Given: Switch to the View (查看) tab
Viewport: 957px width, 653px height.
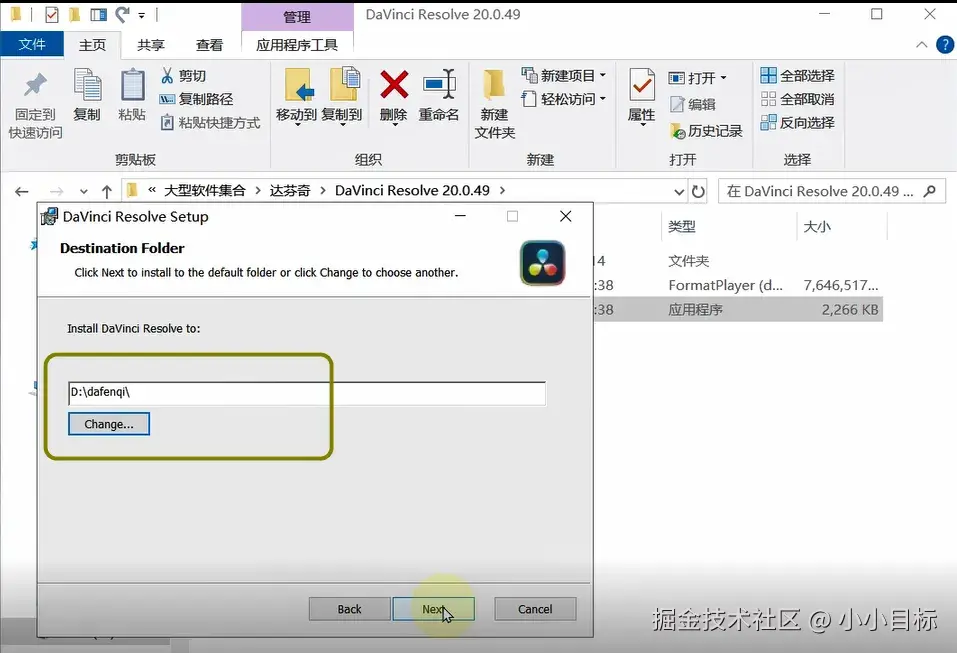Looking at the screenshot, I should pyautogui.click(x=209, y=45).
